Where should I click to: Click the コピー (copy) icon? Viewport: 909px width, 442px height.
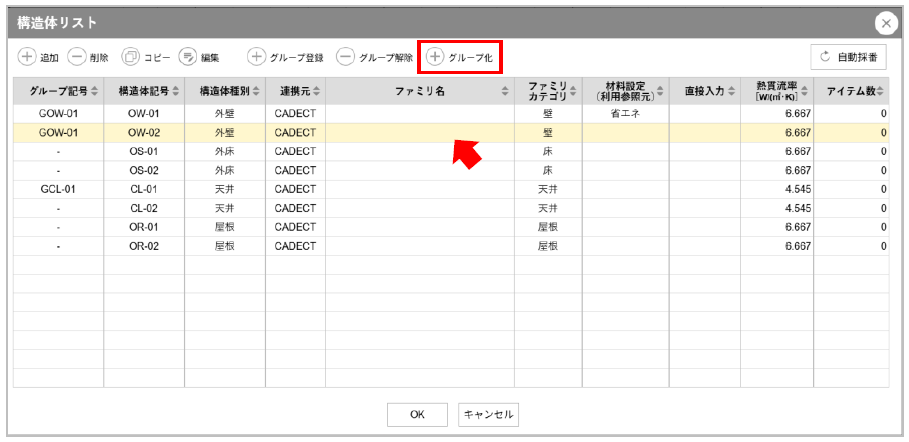(130, 57)
